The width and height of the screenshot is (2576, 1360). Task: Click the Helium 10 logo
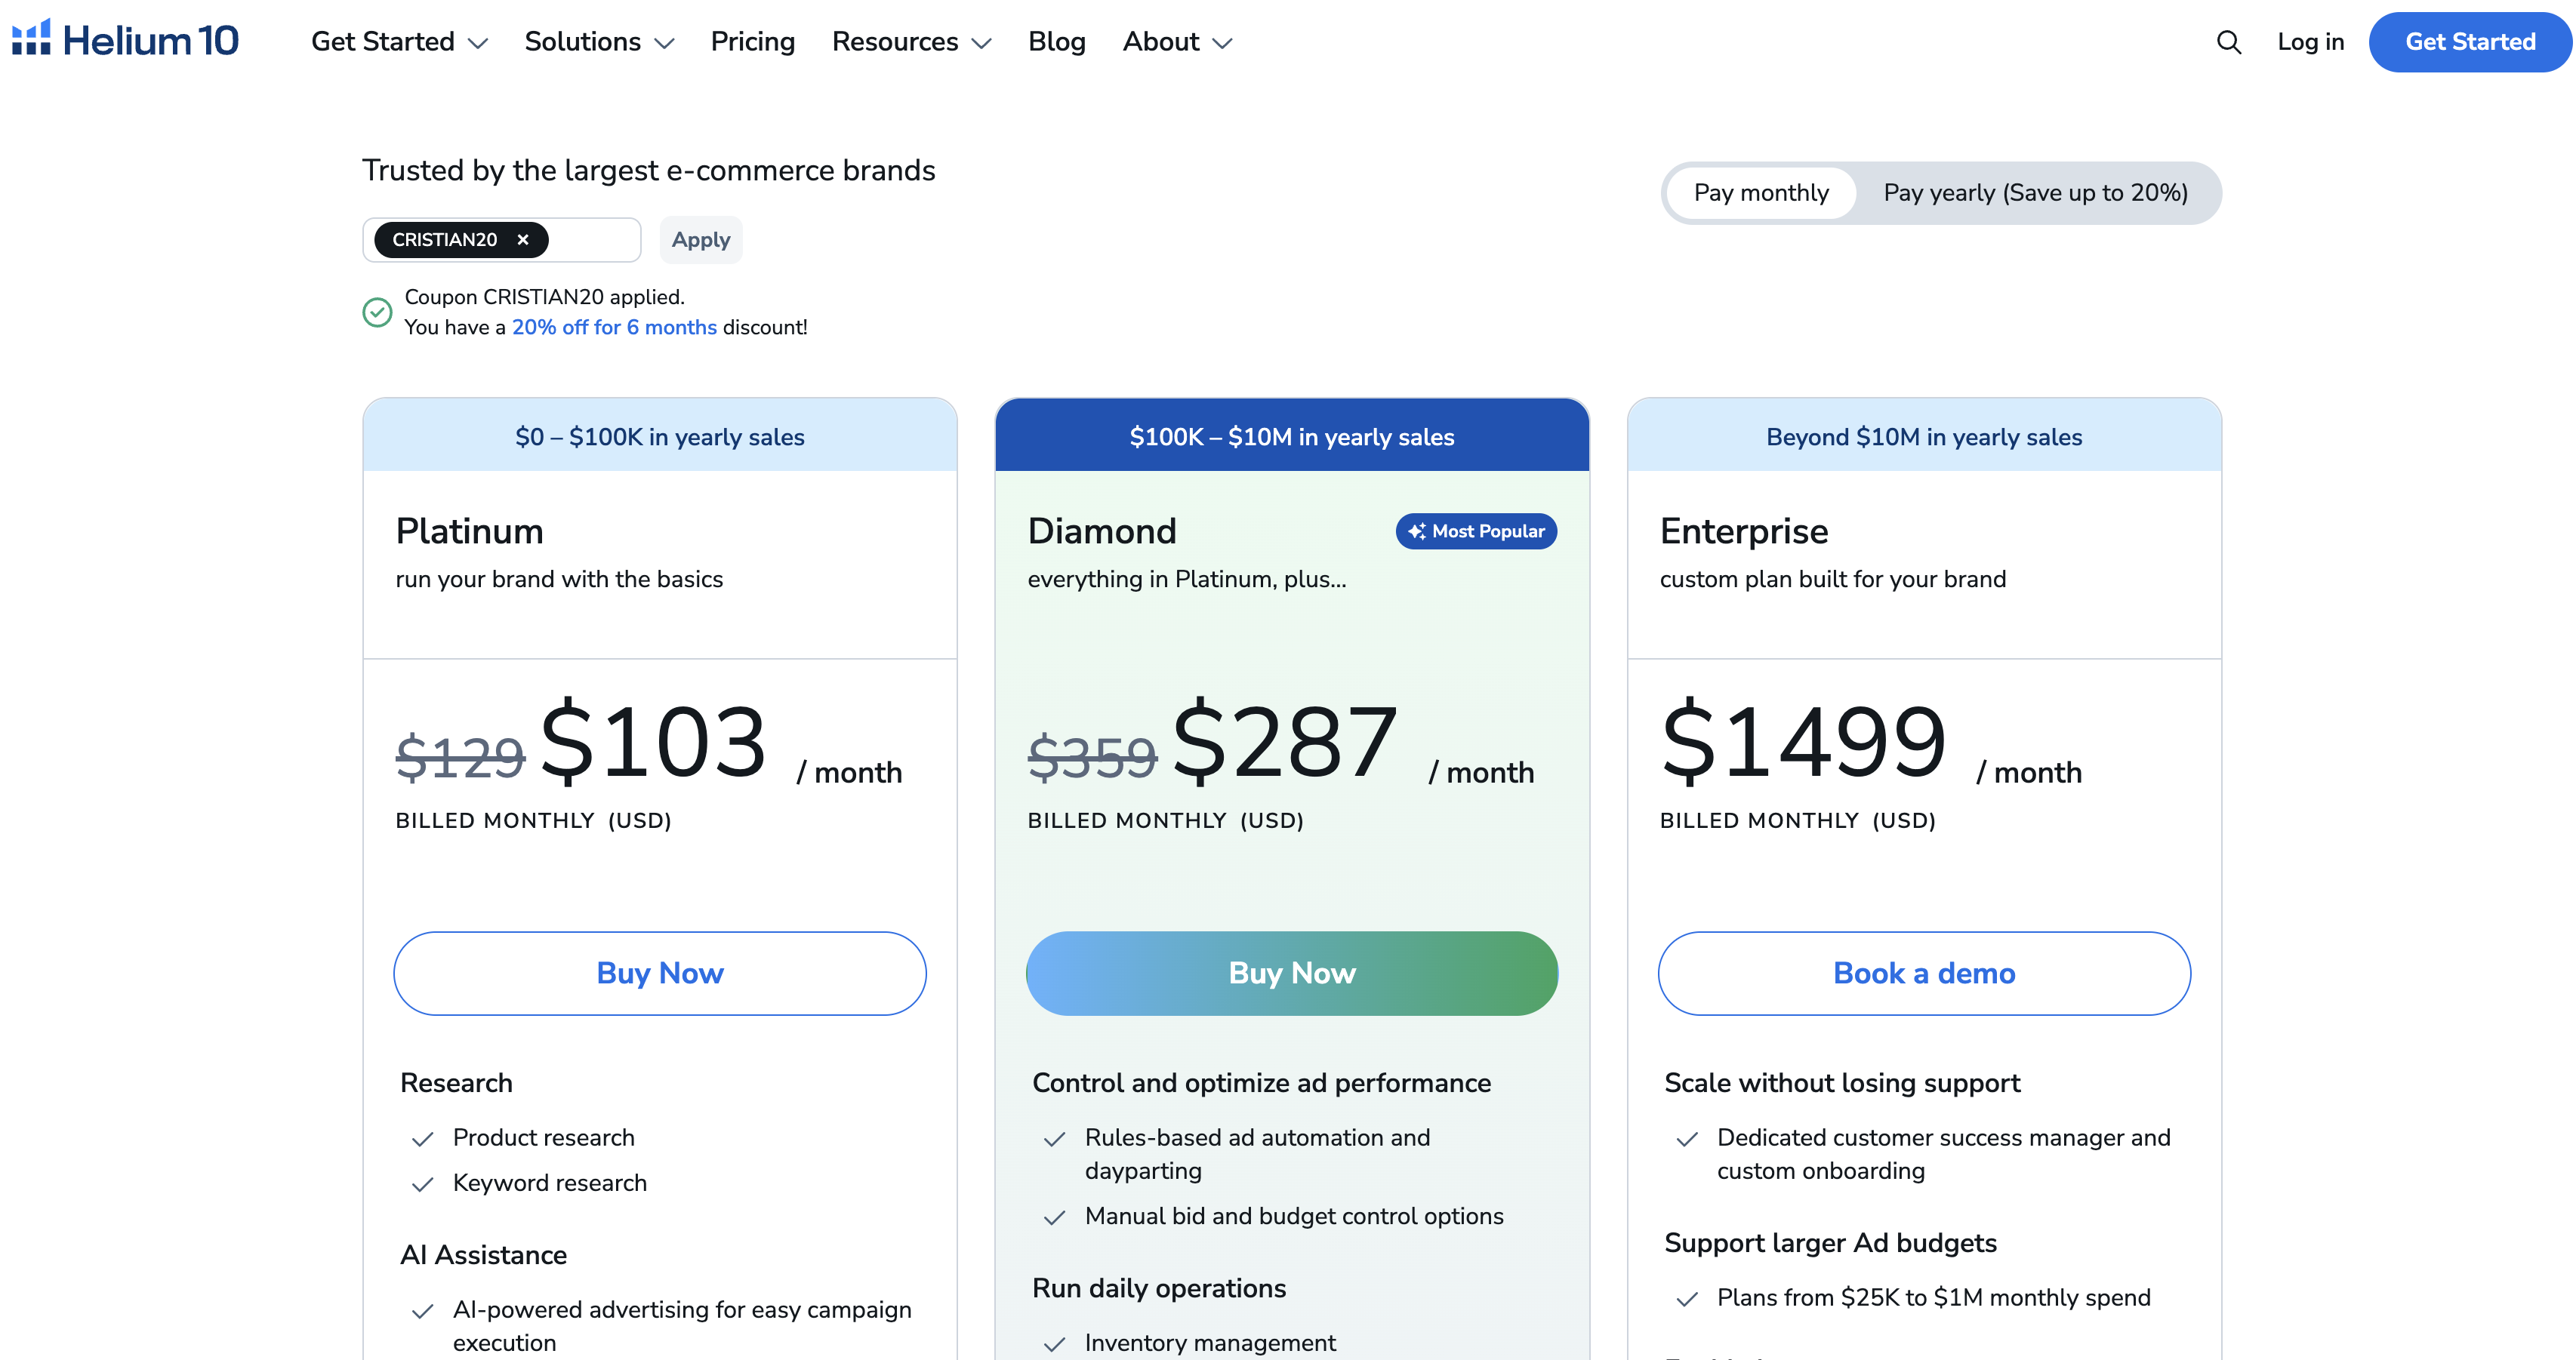coord(125,40)
